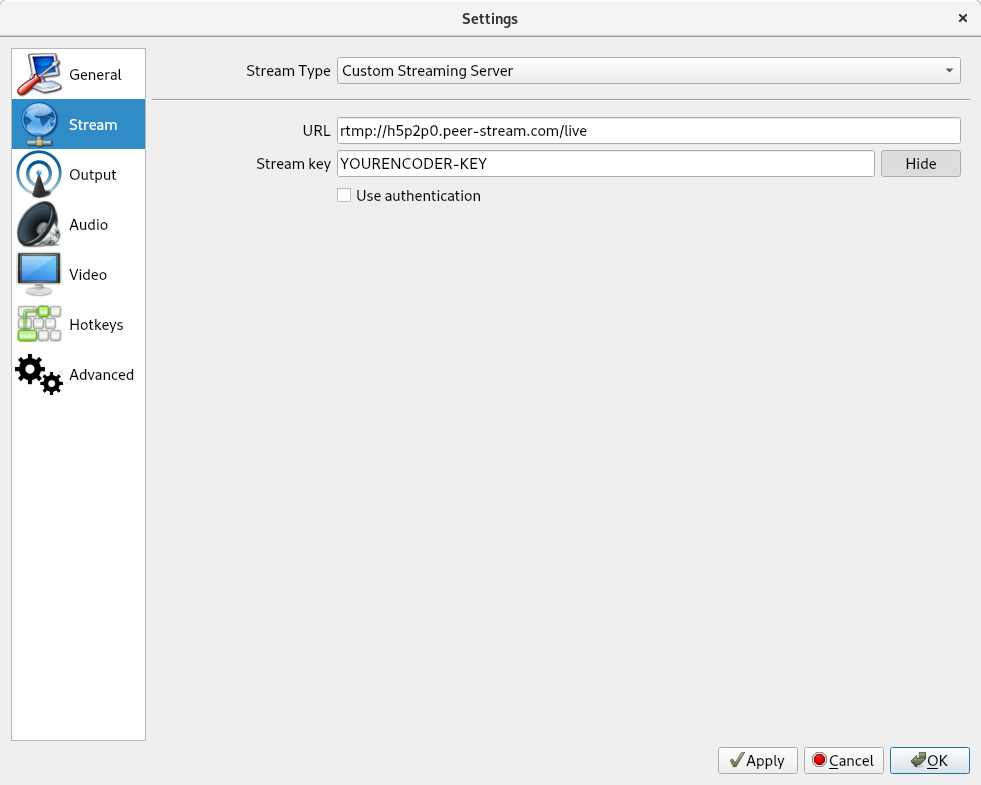The height and width of the screenshot is (785, 981).
Task: Select the Stream globe icon
Action: coord(38,123)
